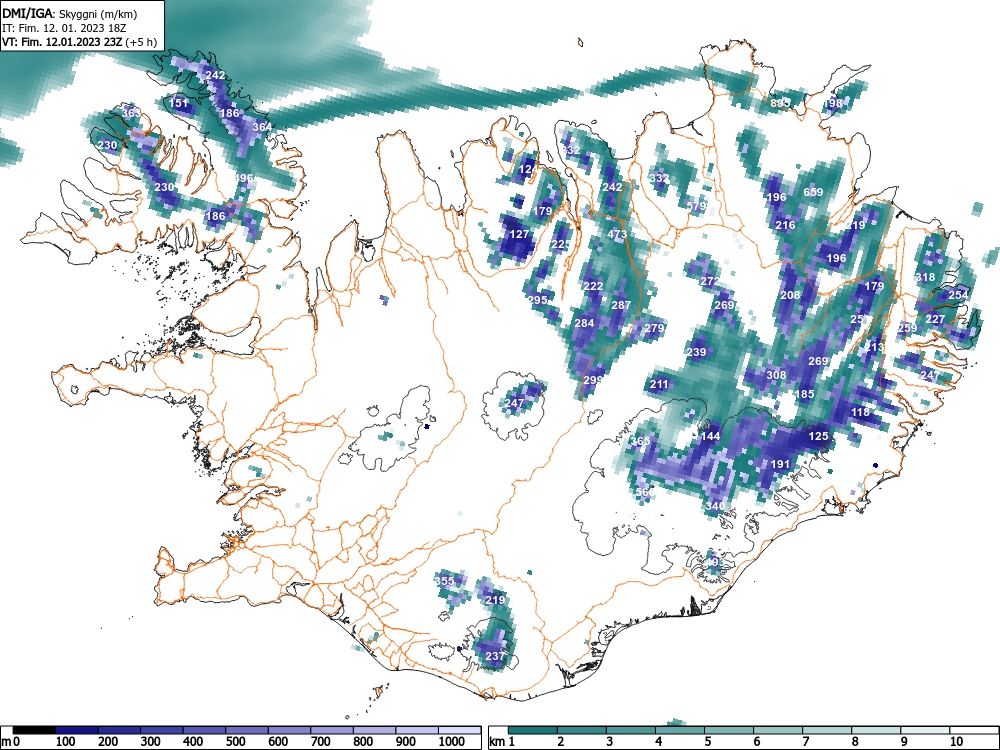
Task: Click the visibility value '191' on the map
Action: [781, 464]
